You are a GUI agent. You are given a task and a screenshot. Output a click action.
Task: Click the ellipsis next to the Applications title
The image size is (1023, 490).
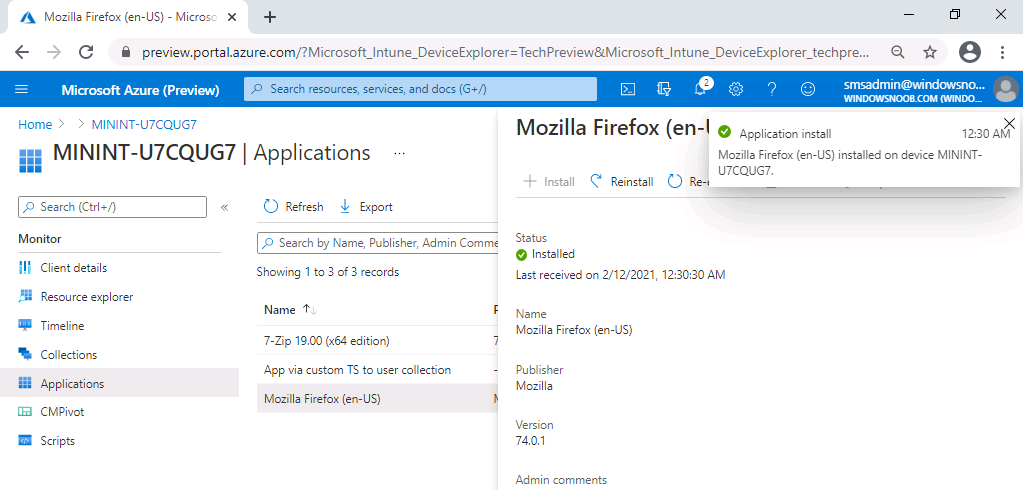399,153
